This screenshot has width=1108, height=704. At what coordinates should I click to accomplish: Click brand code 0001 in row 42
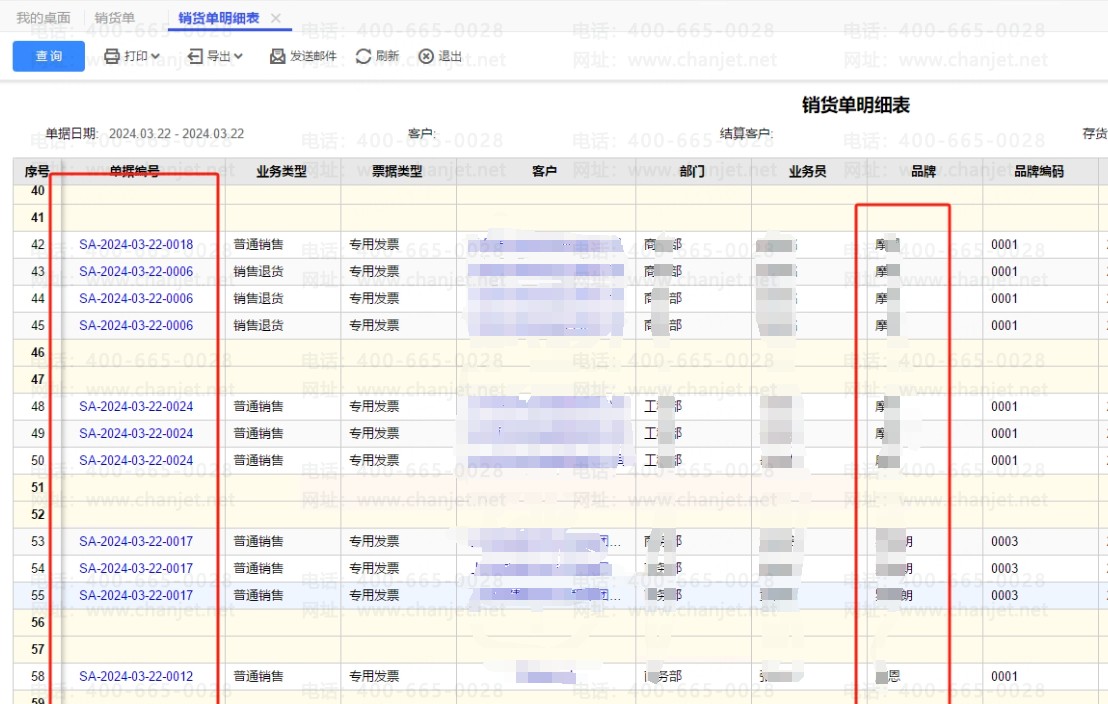(1004, 245)
